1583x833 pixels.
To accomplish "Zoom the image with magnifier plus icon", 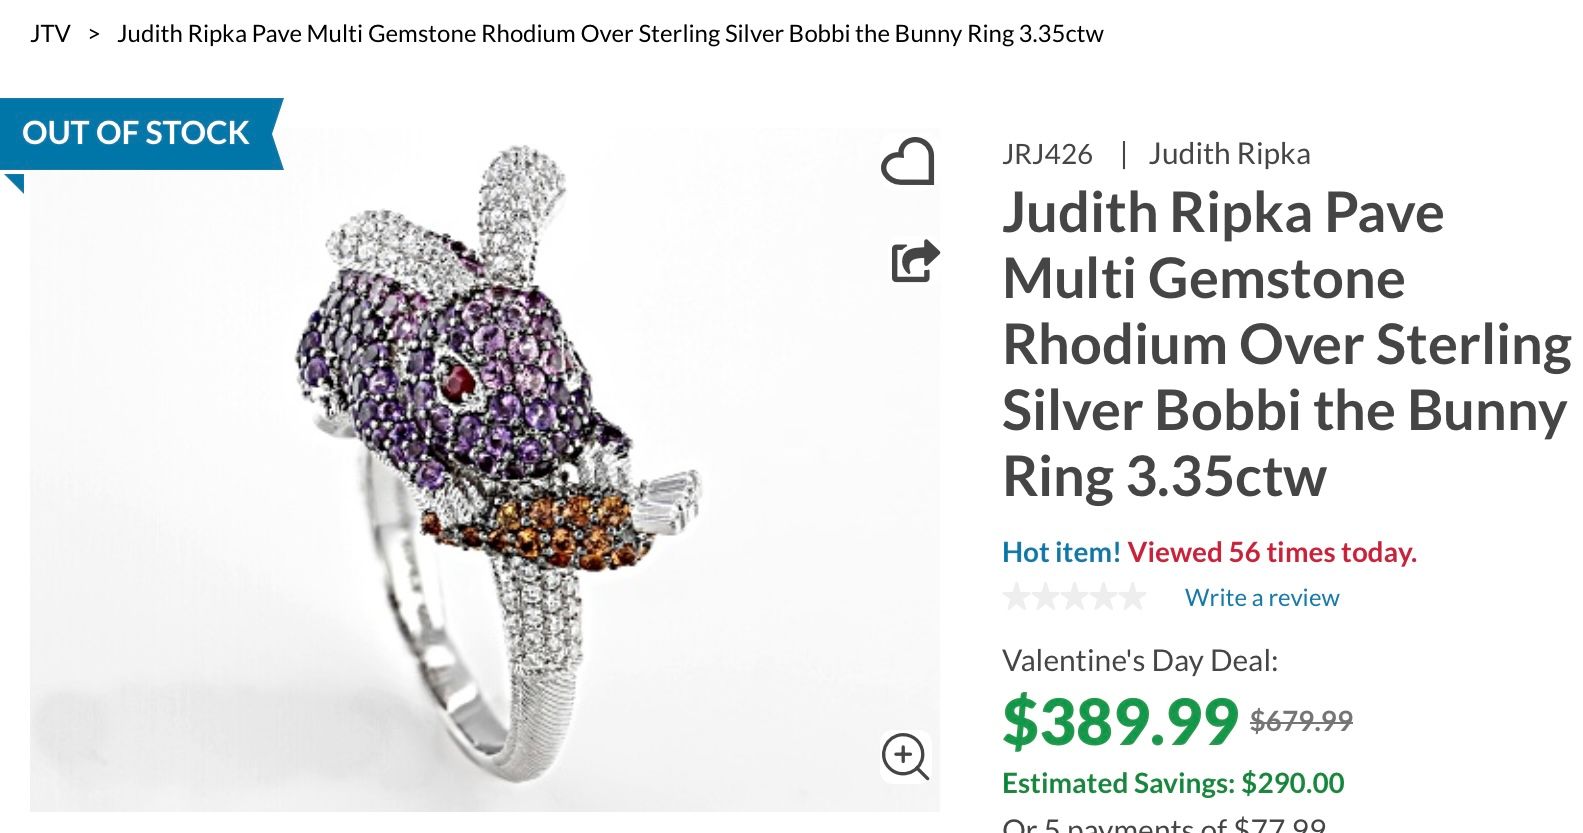I will pyautogui.click(x=905, y=756).
